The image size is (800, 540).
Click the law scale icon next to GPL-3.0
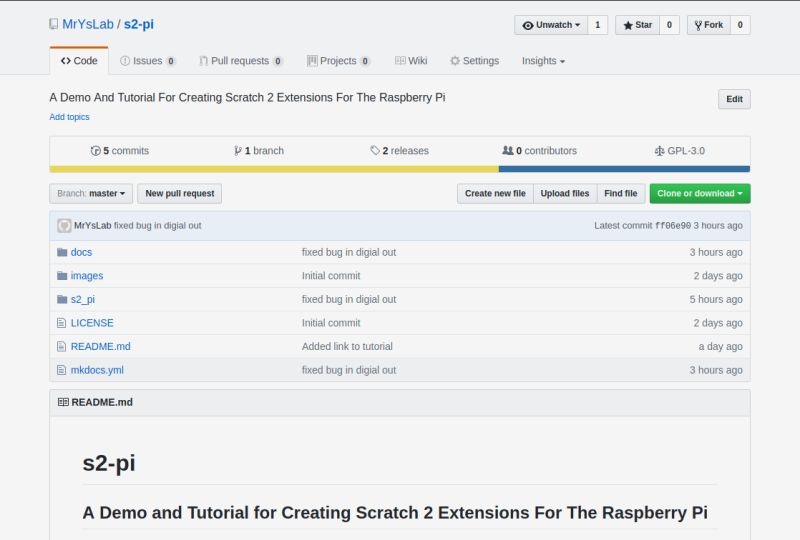pyautogui.click(x=659, y=151)
